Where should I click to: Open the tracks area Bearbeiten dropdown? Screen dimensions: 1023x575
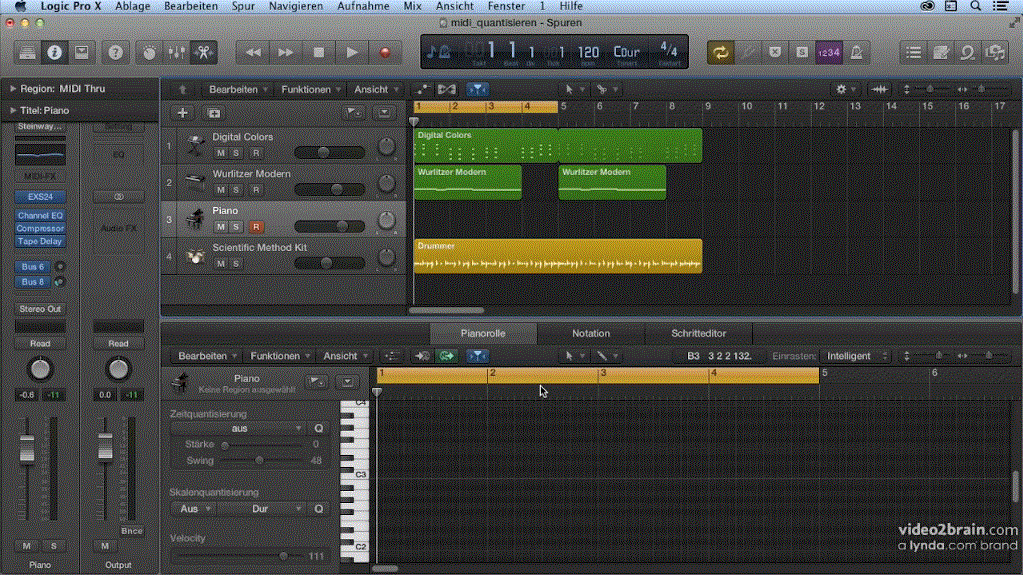(238, 89)
